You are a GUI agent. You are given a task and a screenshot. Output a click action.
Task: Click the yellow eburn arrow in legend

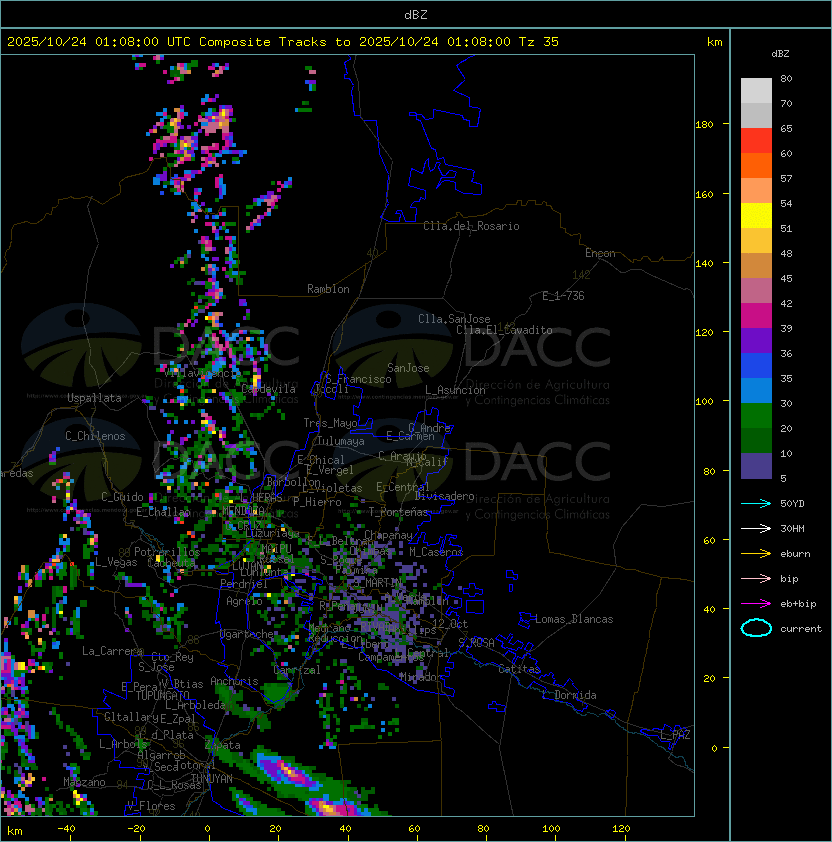756,554
